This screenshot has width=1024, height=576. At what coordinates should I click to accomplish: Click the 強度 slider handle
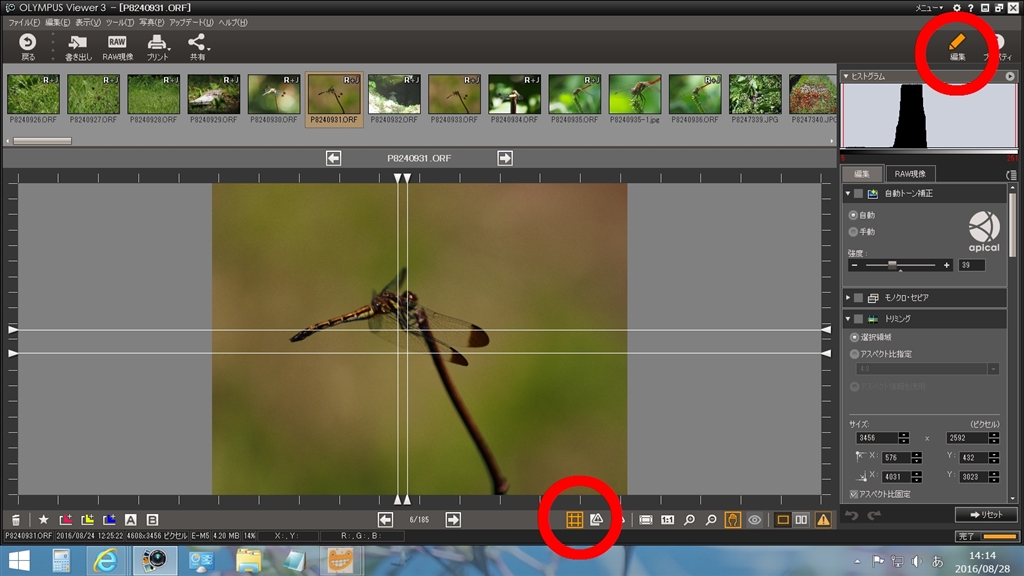click(x=893, y=266)
